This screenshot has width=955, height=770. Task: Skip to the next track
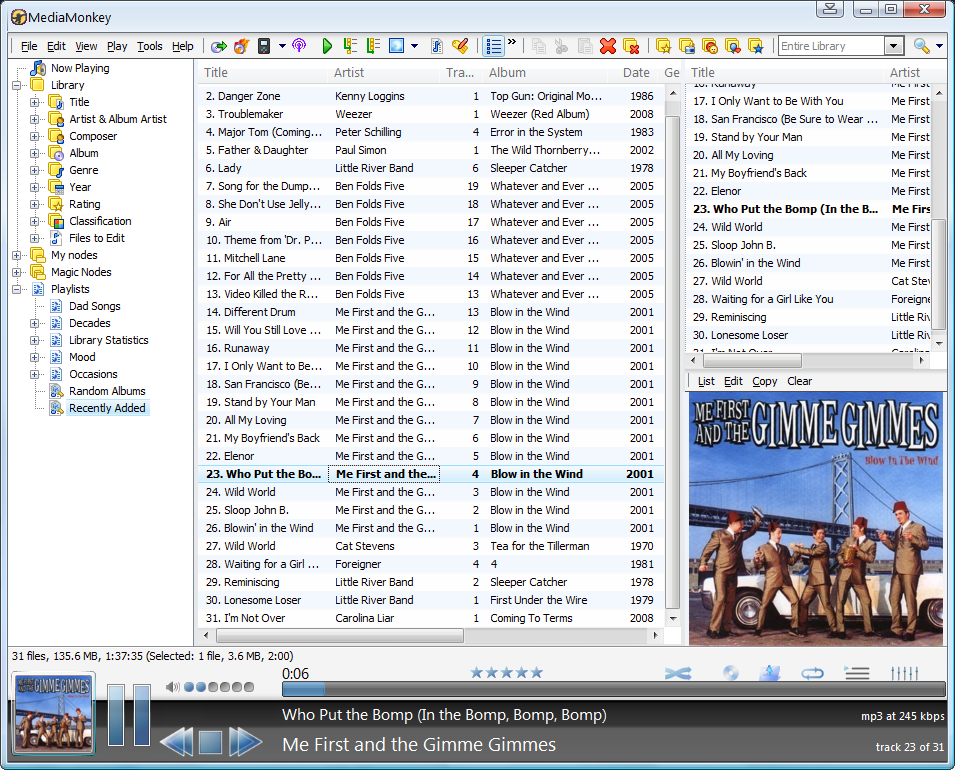pos(245,741)
